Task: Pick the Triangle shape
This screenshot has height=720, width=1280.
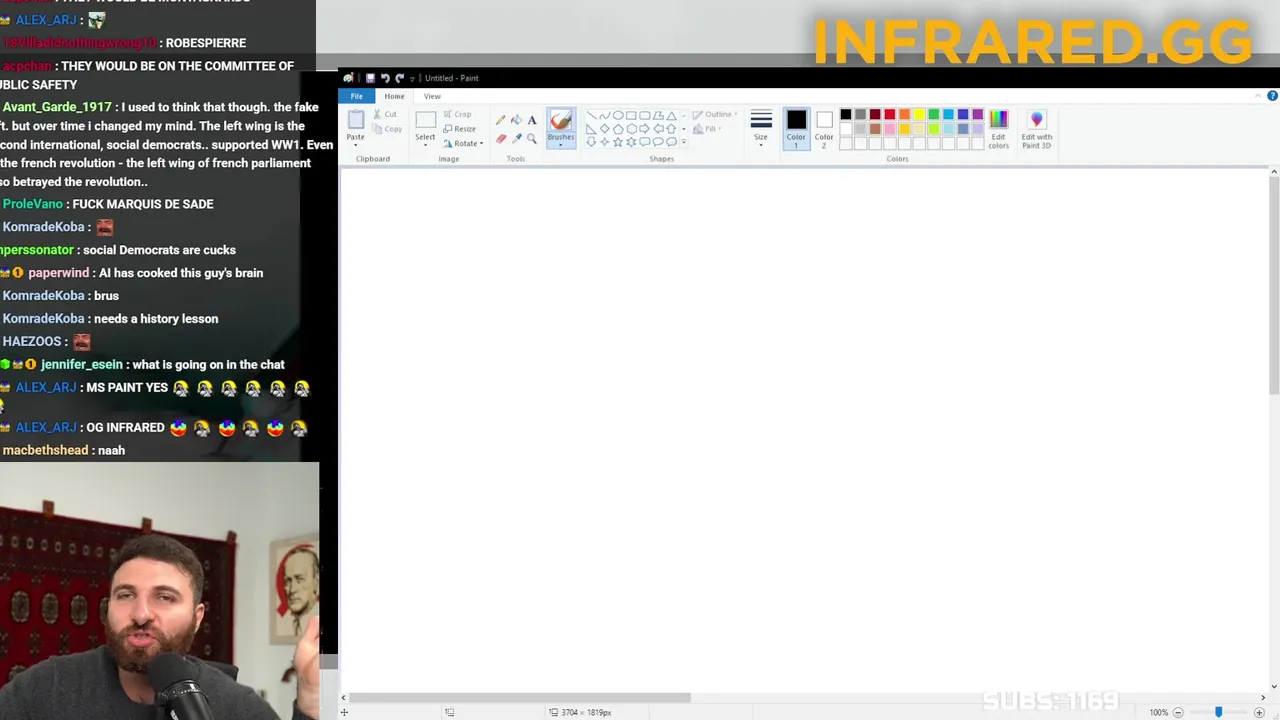Action: coord(671,115)
